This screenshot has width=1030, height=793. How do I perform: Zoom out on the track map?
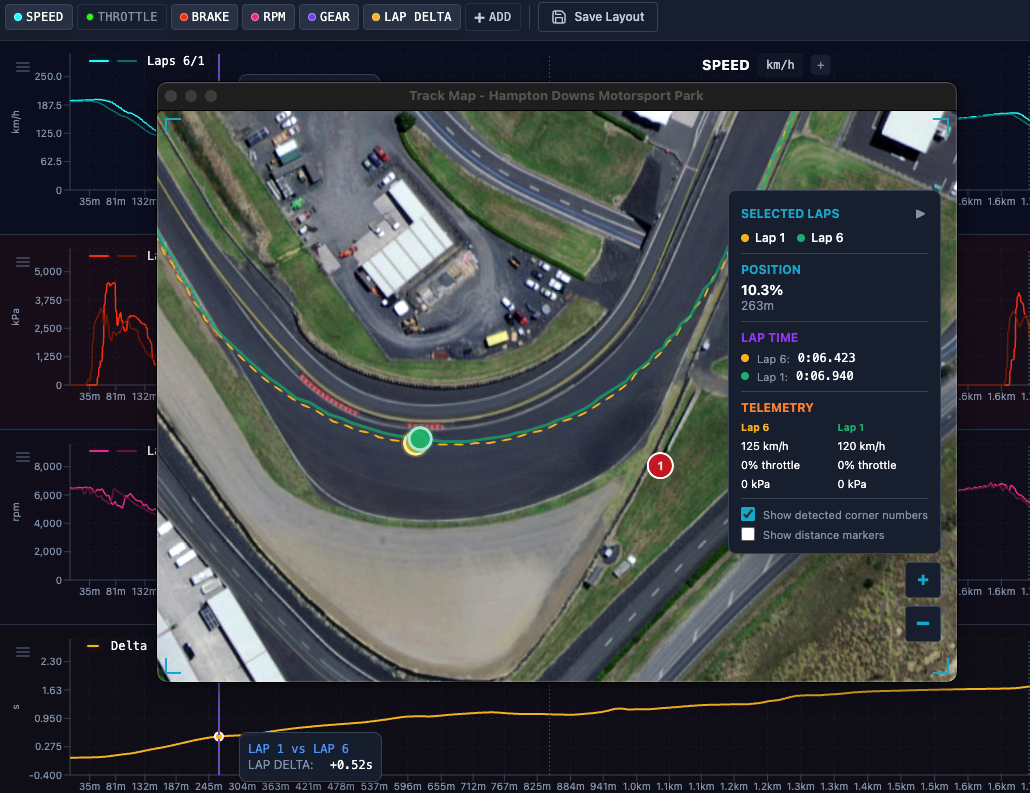click(x=922, y=624)
